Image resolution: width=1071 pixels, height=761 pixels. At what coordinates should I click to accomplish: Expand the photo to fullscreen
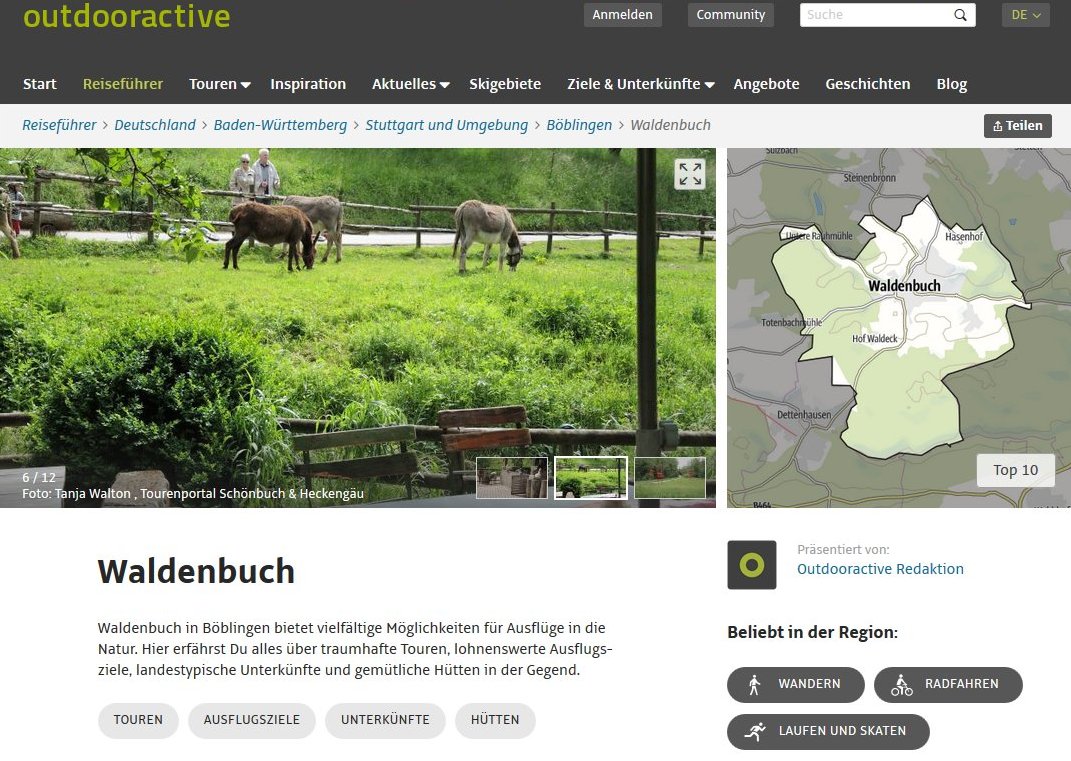click(x=690, y=174)
